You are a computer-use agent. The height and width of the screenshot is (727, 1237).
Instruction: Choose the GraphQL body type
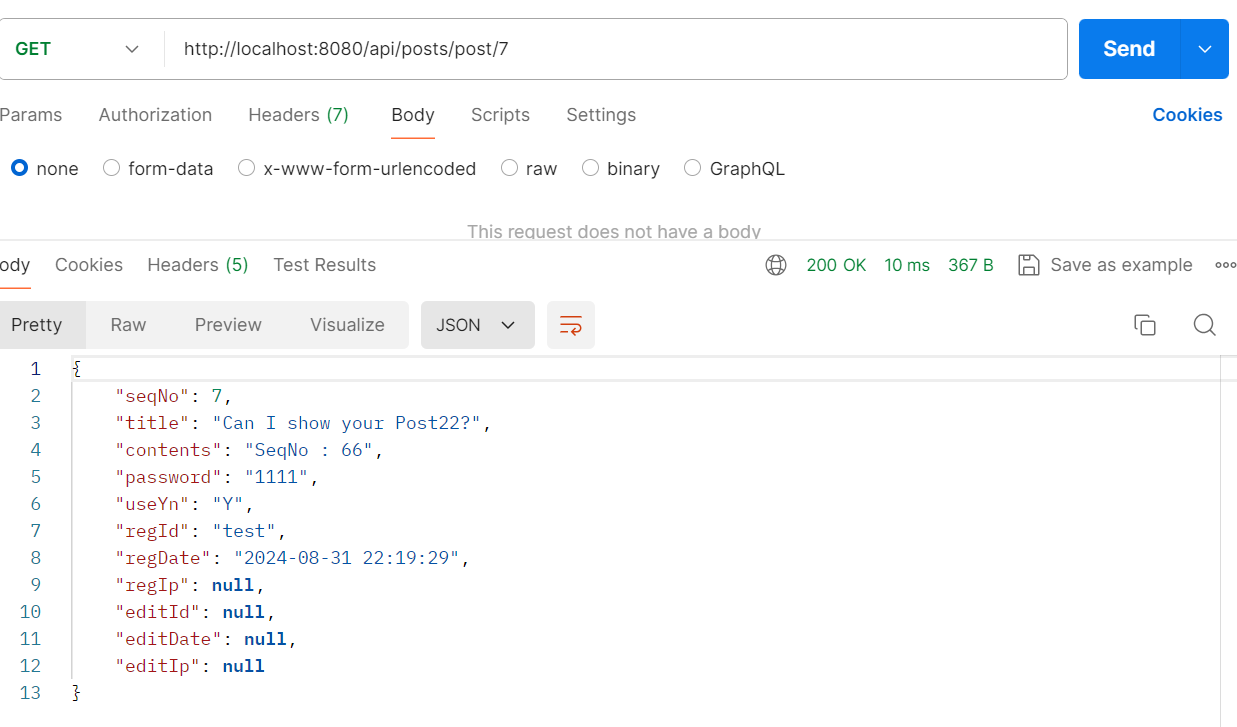point(692,168)
